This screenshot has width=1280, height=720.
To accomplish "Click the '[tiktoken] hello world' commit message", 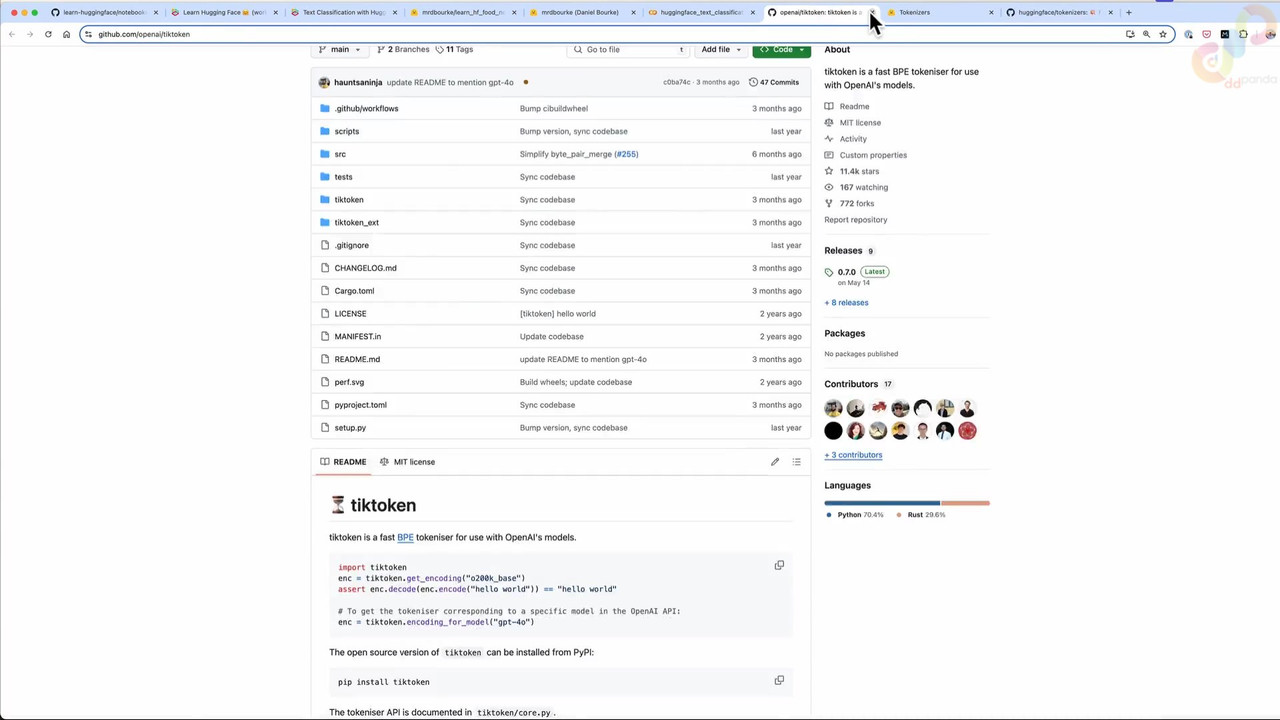I will (x=557, y=314).
